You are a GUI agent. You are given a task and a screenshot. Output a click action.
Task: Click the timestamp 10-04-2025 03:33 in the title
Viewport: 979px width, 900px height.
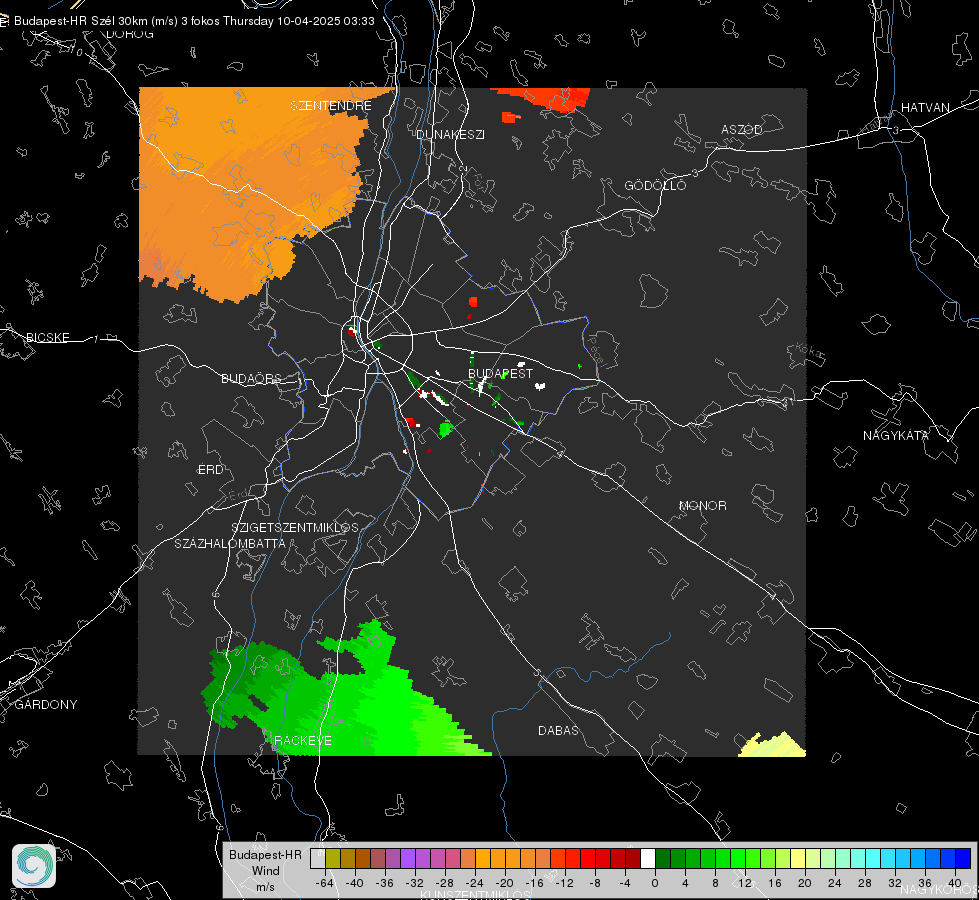pyautogui.click(x=325, y=21)
